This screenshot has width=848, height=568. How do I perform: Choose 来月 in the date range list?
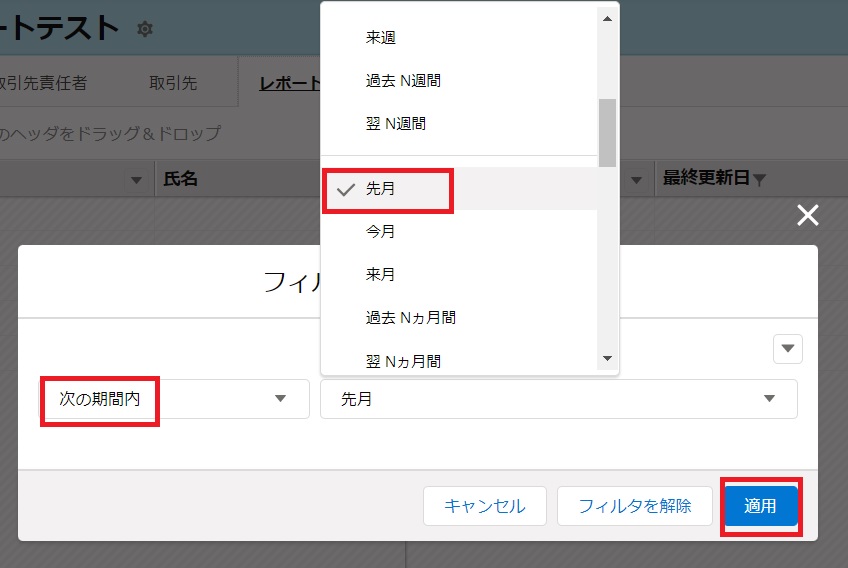tap(459, 274)
